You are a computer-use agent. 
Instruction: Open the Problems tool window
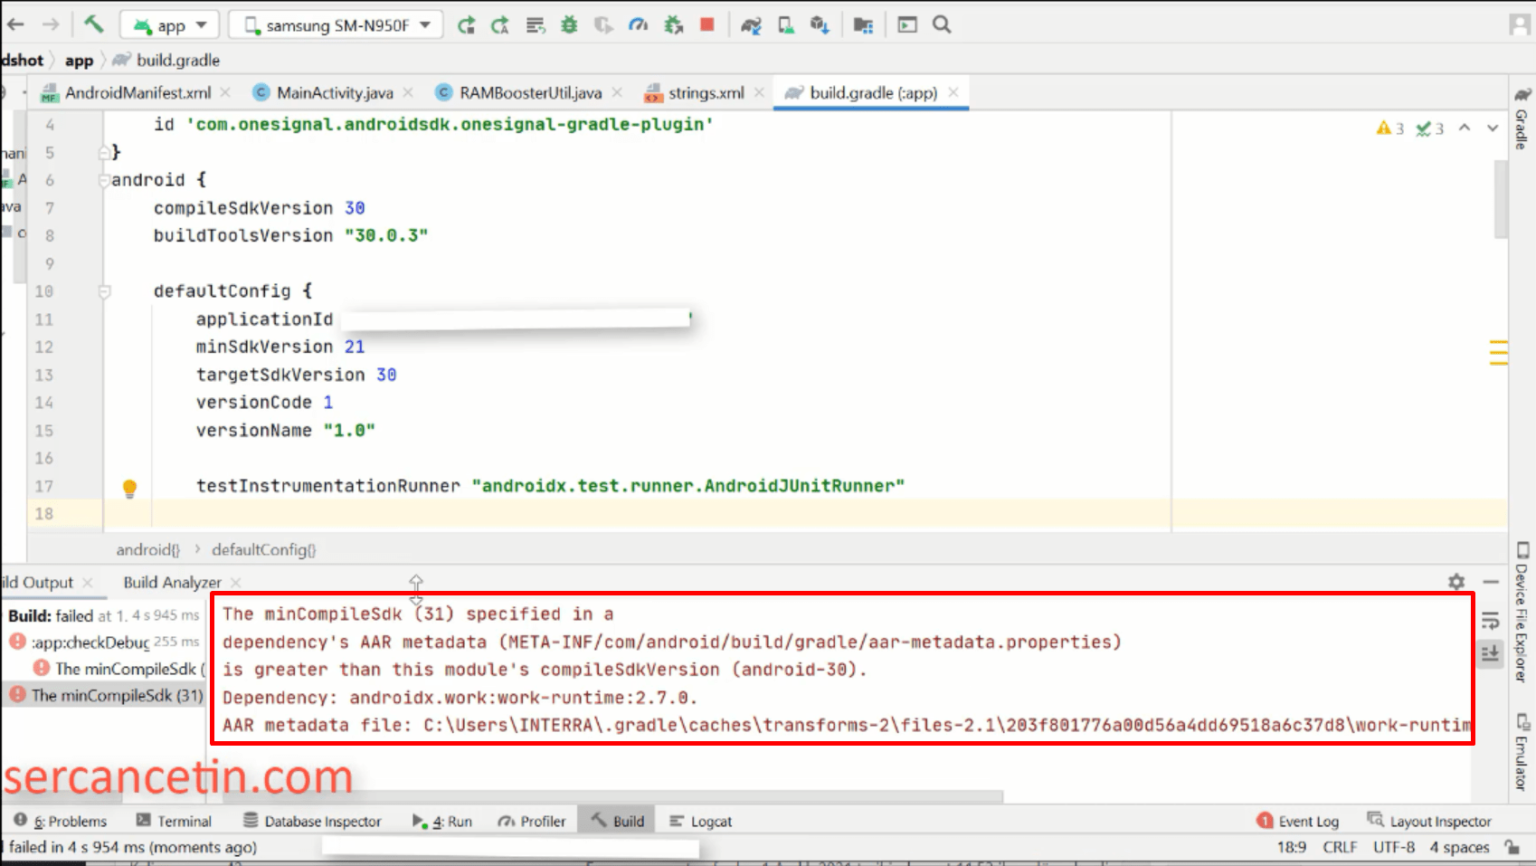coord(60,821)
